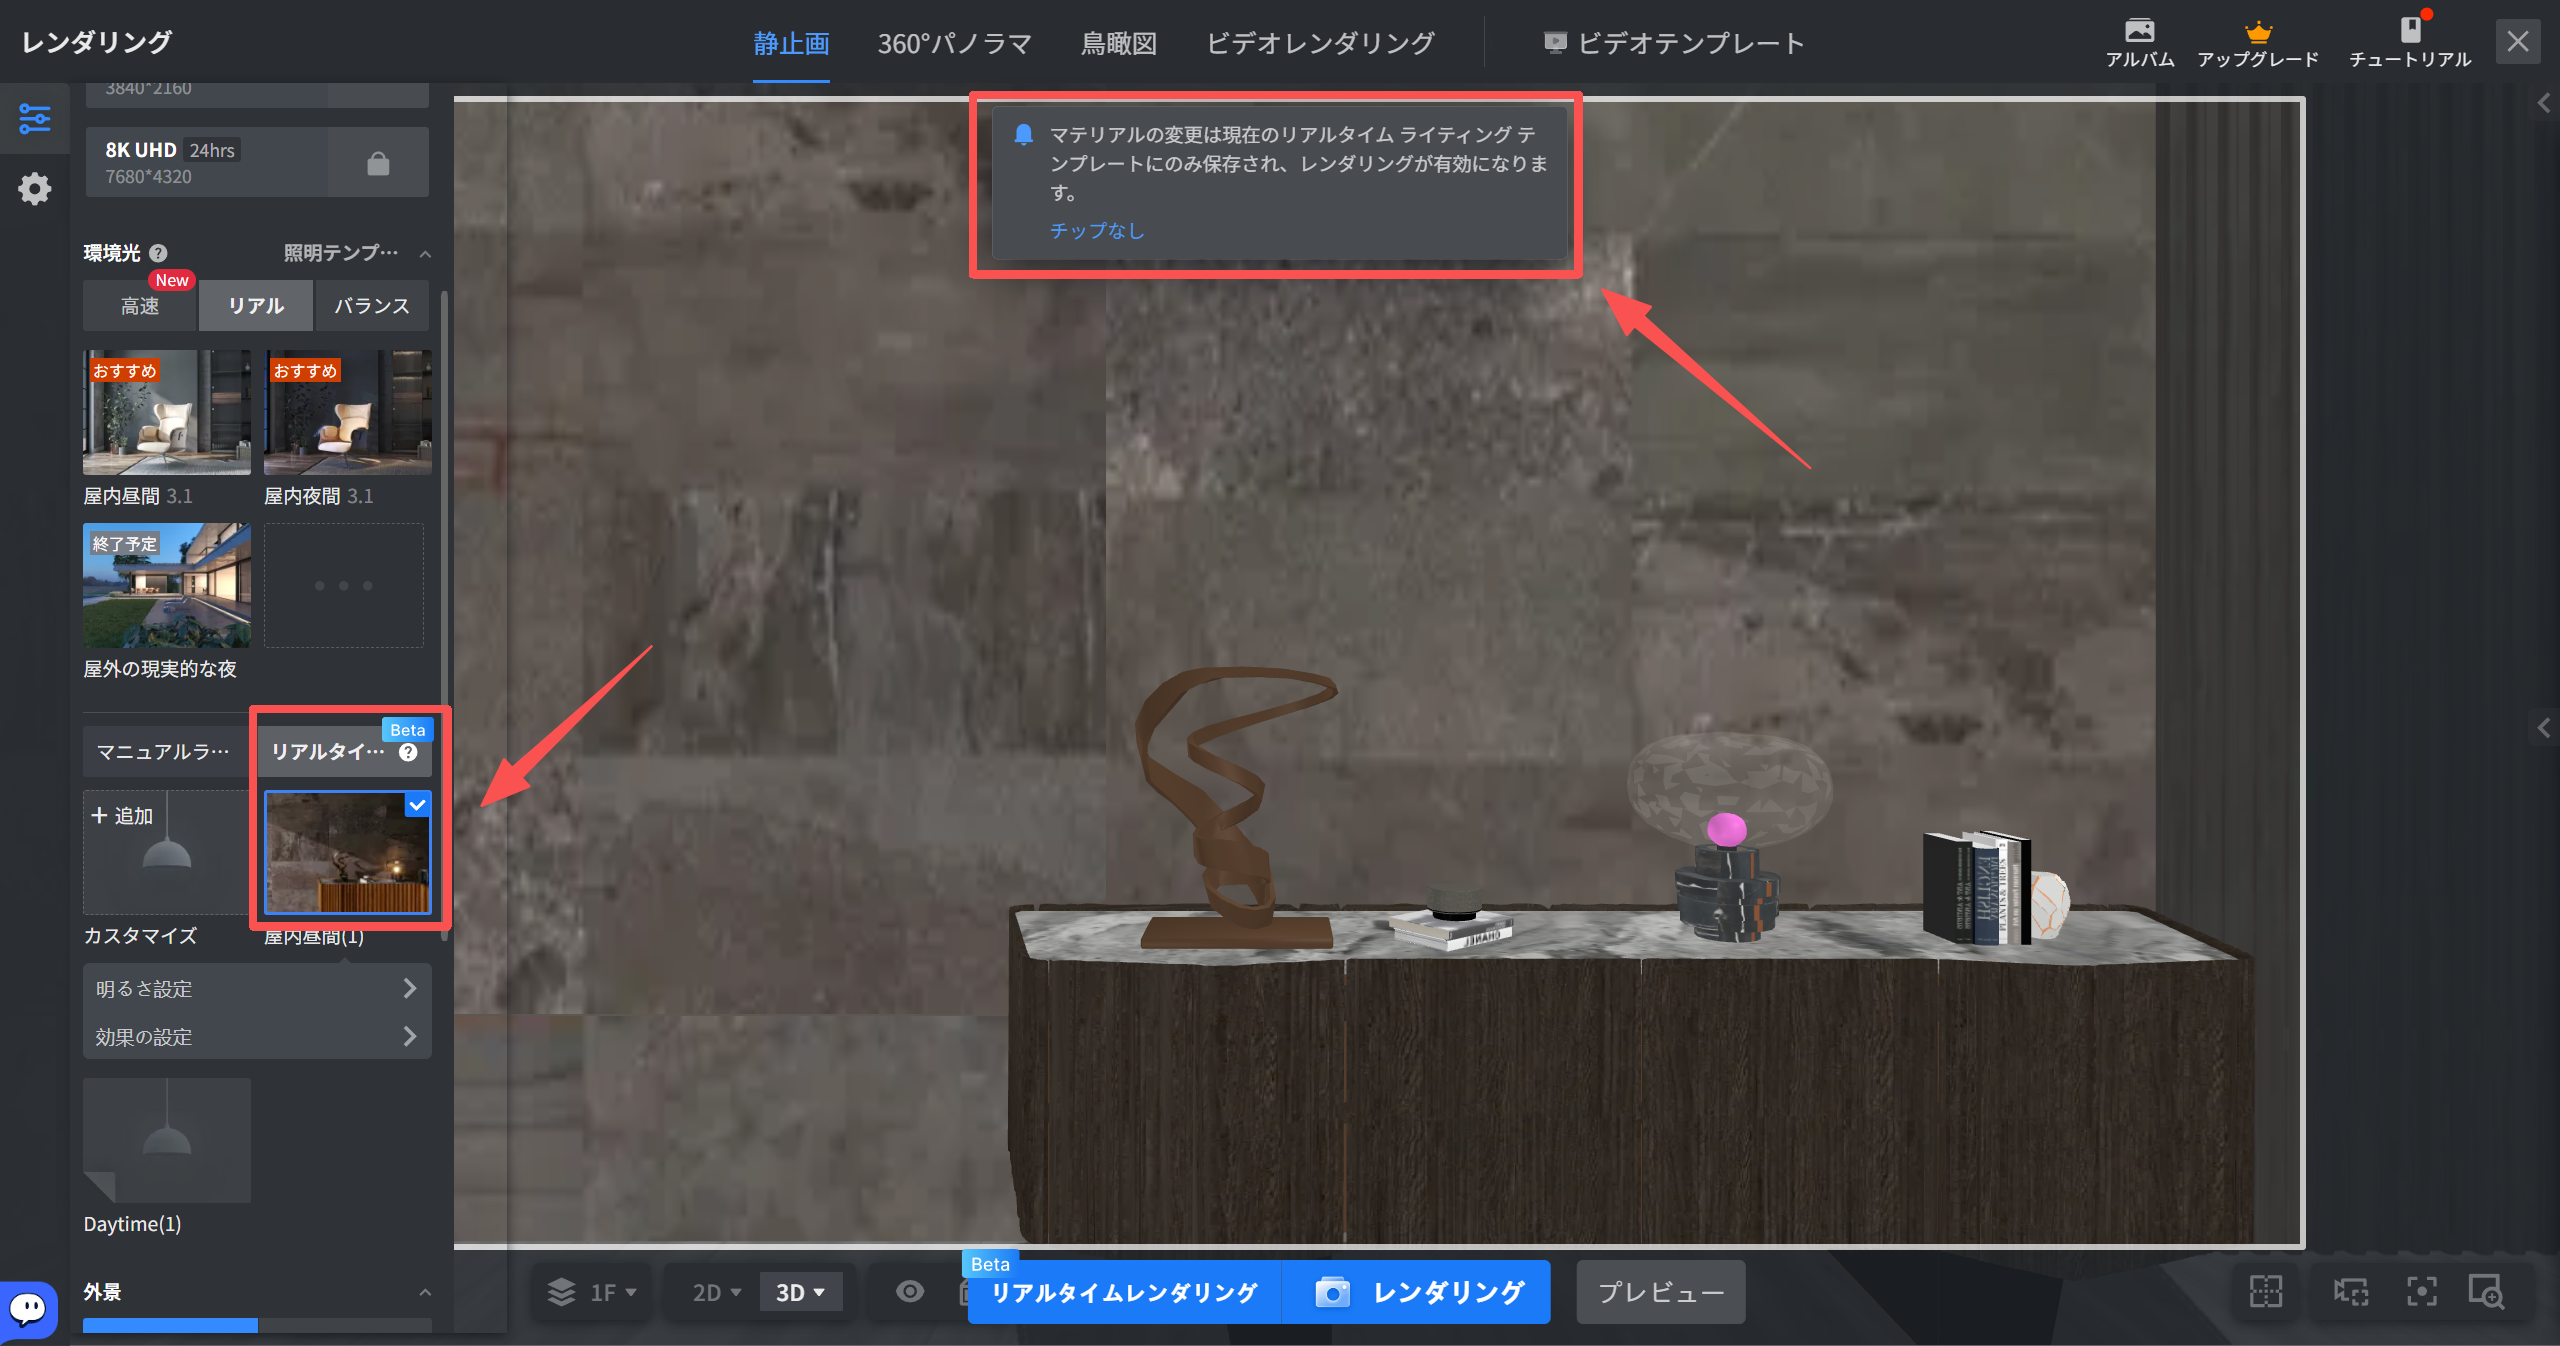2560x1346 pixels.
Task: Select the バランス lighting mode
Action: pos(372,306)
